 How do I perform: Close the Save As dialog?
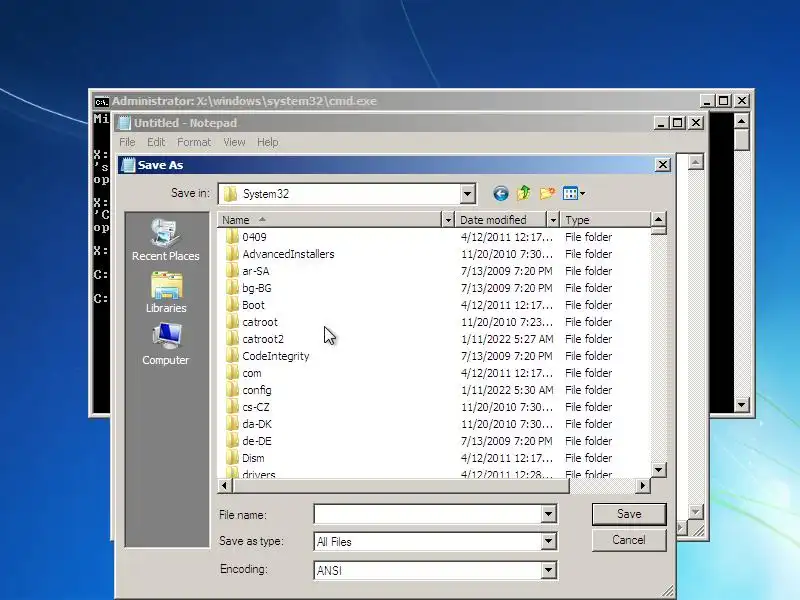pos(662,165)
